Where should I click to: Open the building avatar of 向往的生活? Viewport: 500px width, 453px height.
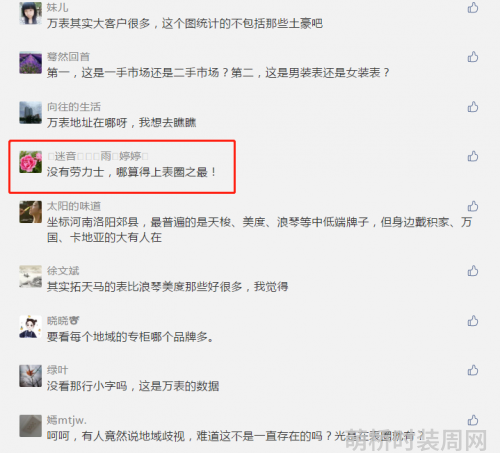tap(30, 113)
